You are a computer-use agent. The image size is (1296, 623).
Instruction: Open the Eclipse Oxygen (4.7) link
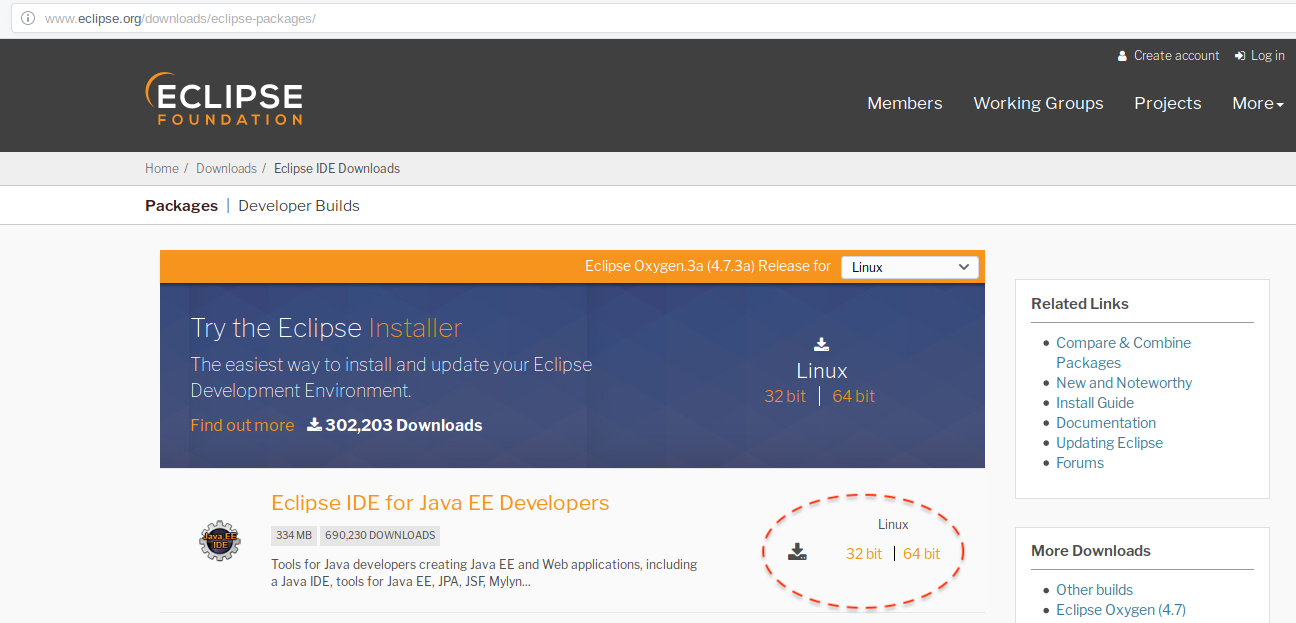[x=1121, y=609]
